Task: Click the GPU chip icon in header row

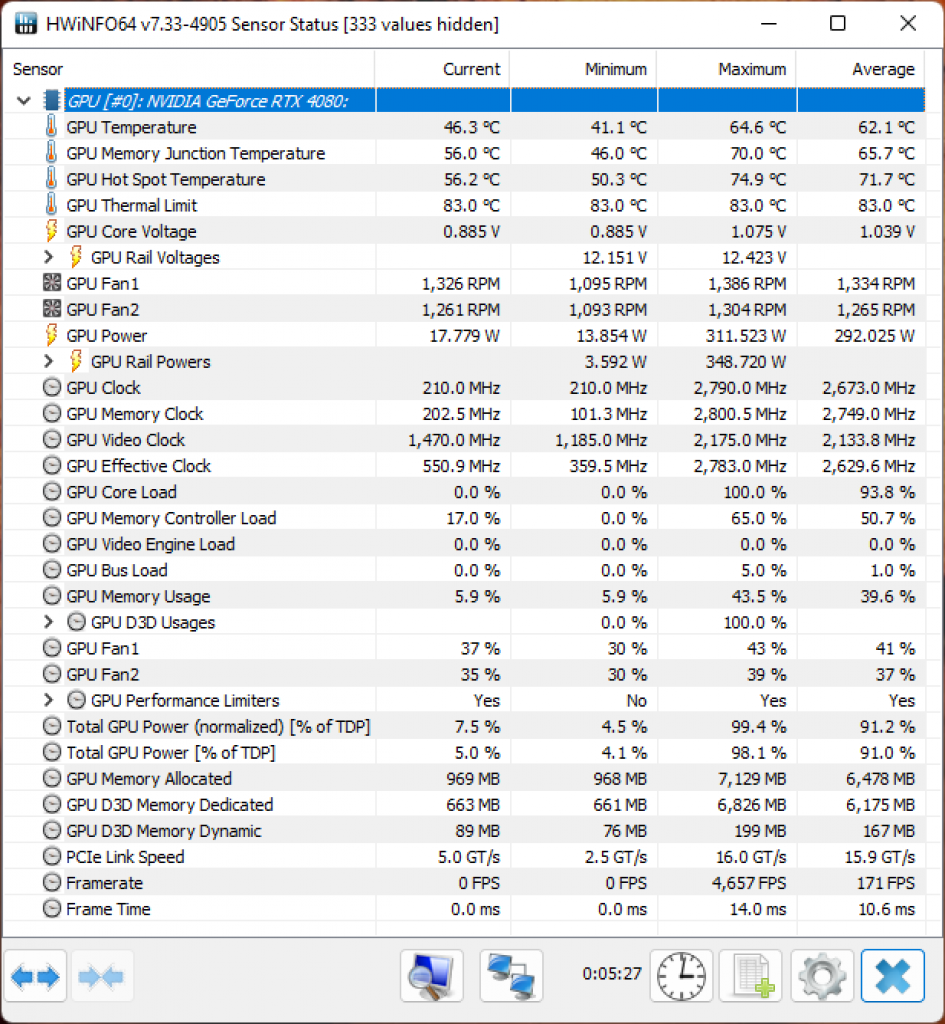Action: [x=52, y=100]
